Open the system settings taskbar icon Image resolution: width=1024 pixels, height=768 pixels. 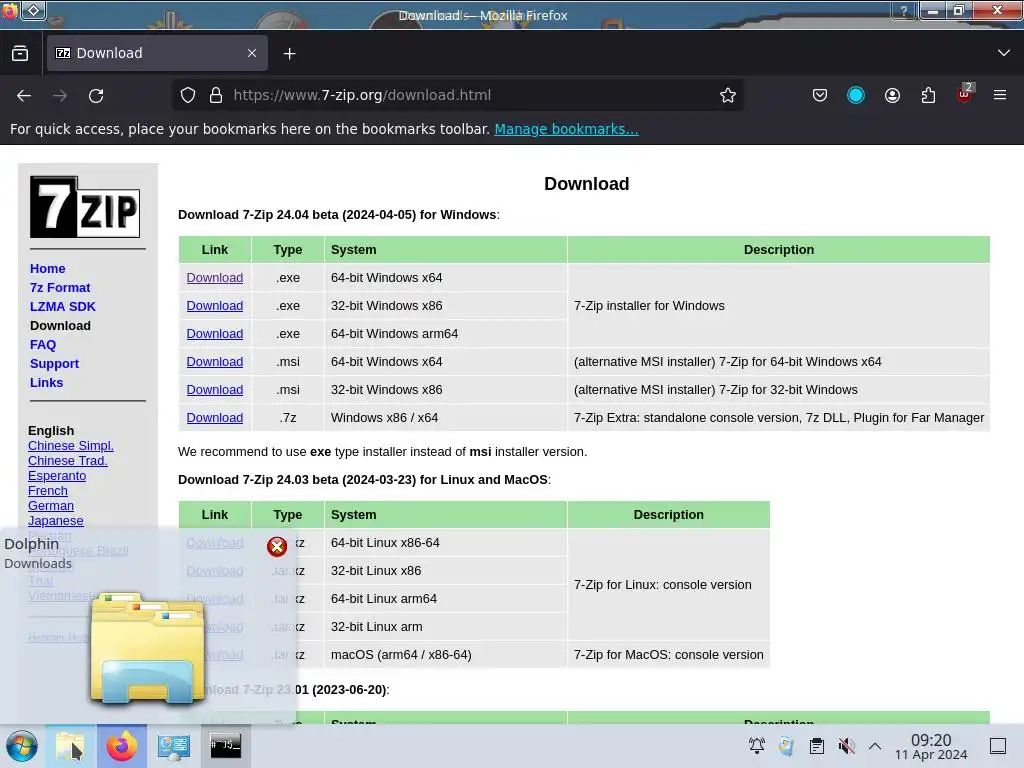click(174, 746)
